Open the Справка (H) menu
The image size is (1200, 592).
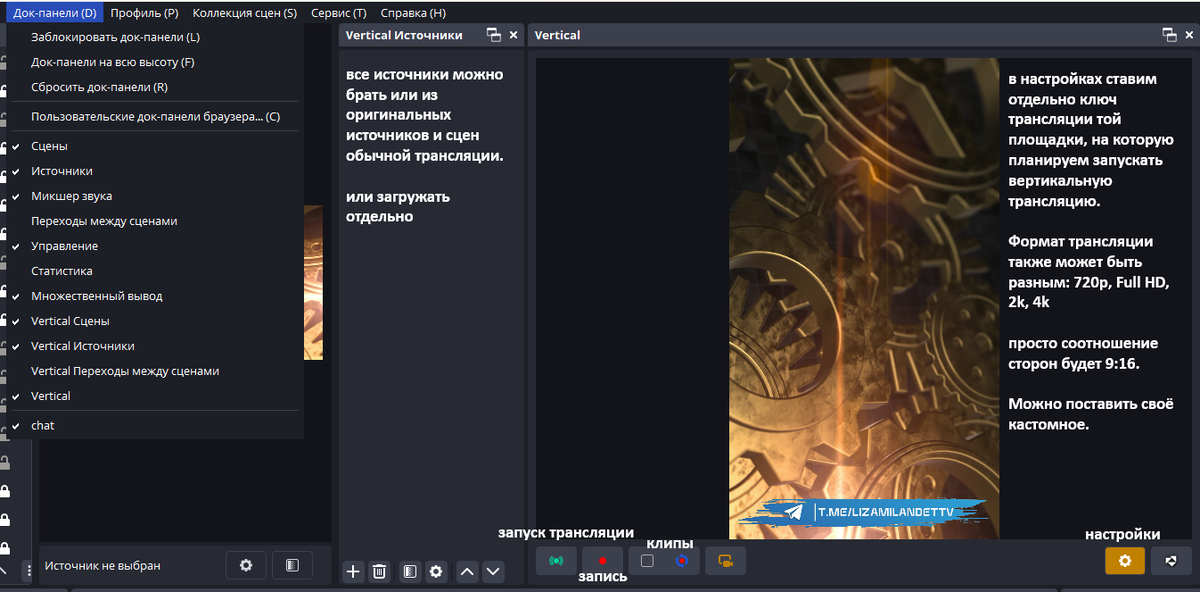point(413,13)
